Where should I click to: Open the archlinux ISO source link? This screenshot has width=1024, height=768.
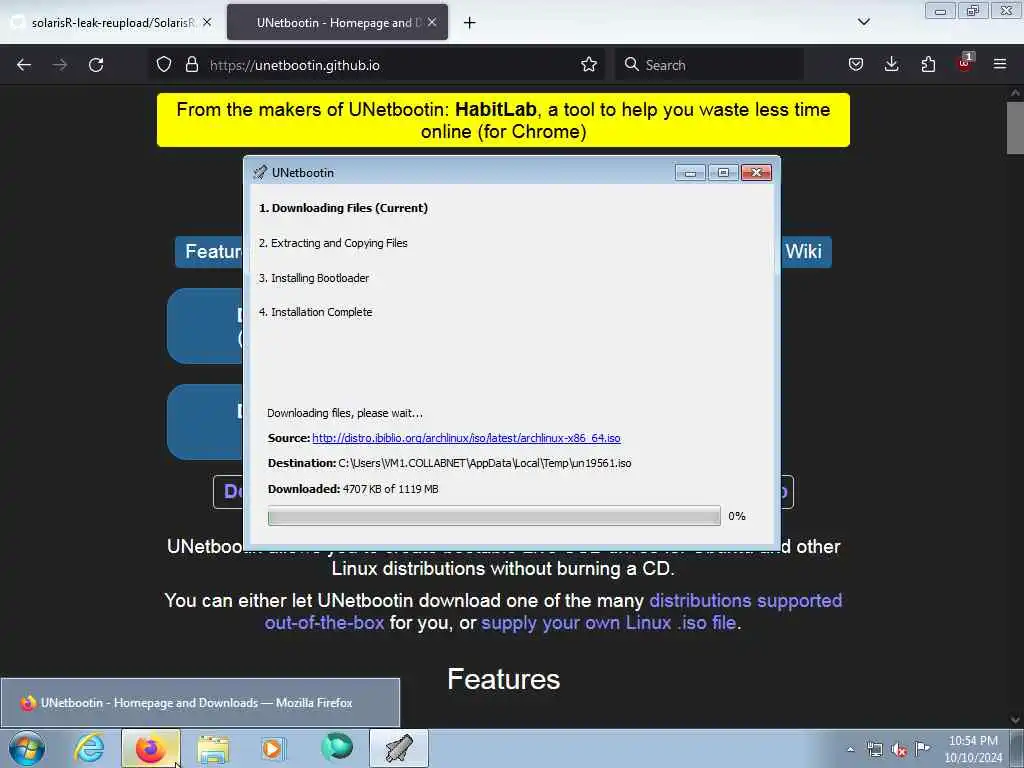tap(466, 438)
